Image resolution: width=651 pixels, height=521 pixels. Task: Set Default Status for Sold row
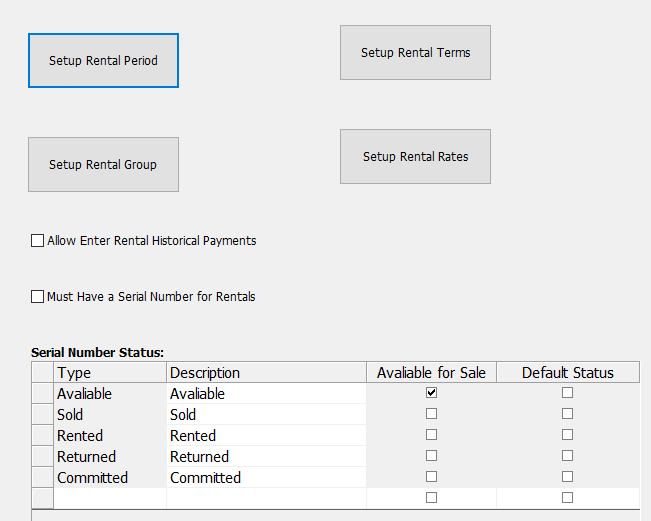[x=568, y=414]
